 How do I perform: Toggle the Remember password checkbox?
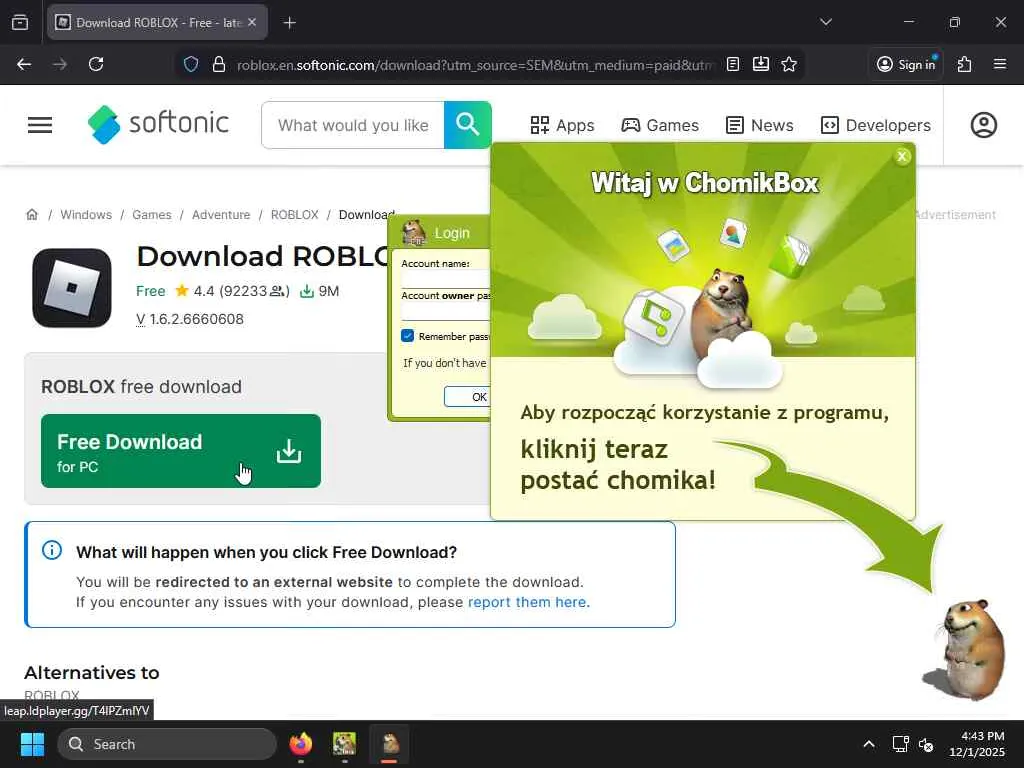(408, 336)
